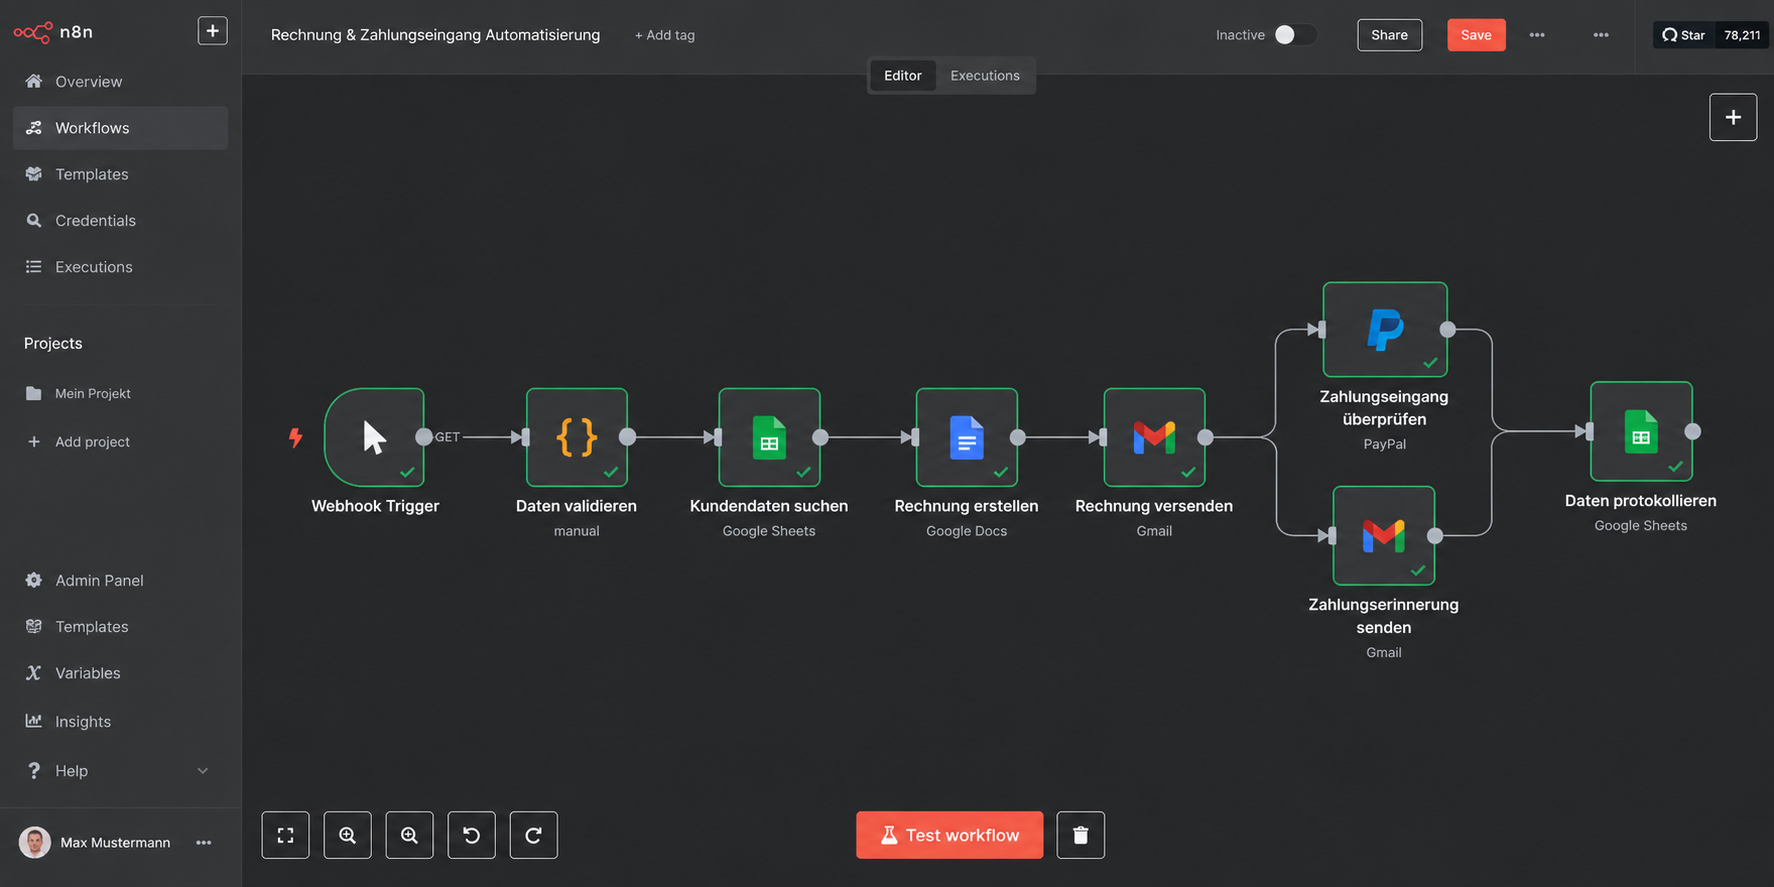Click the Google Docs subtitle text
Screen dimensions: 1774x887
[x=966, y=531]
